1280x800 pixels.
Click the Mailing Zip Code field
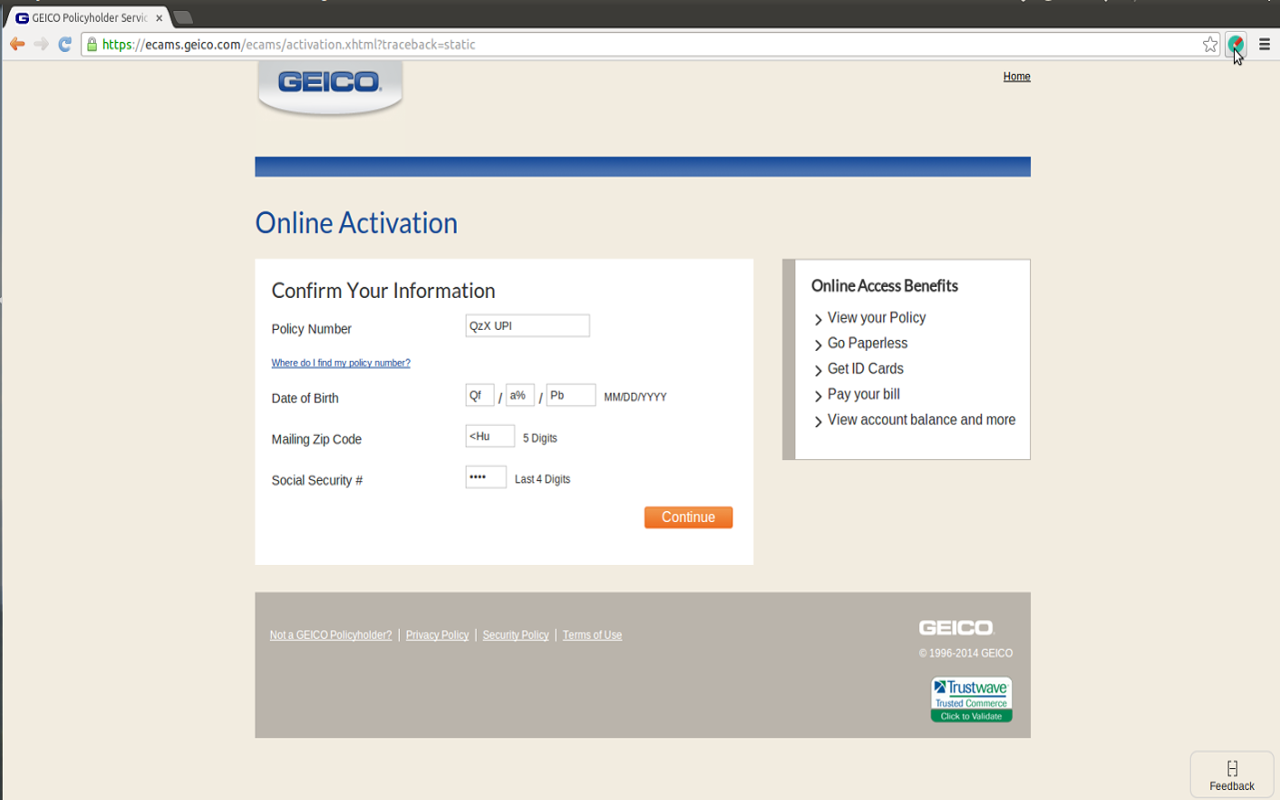coord(490,436)
